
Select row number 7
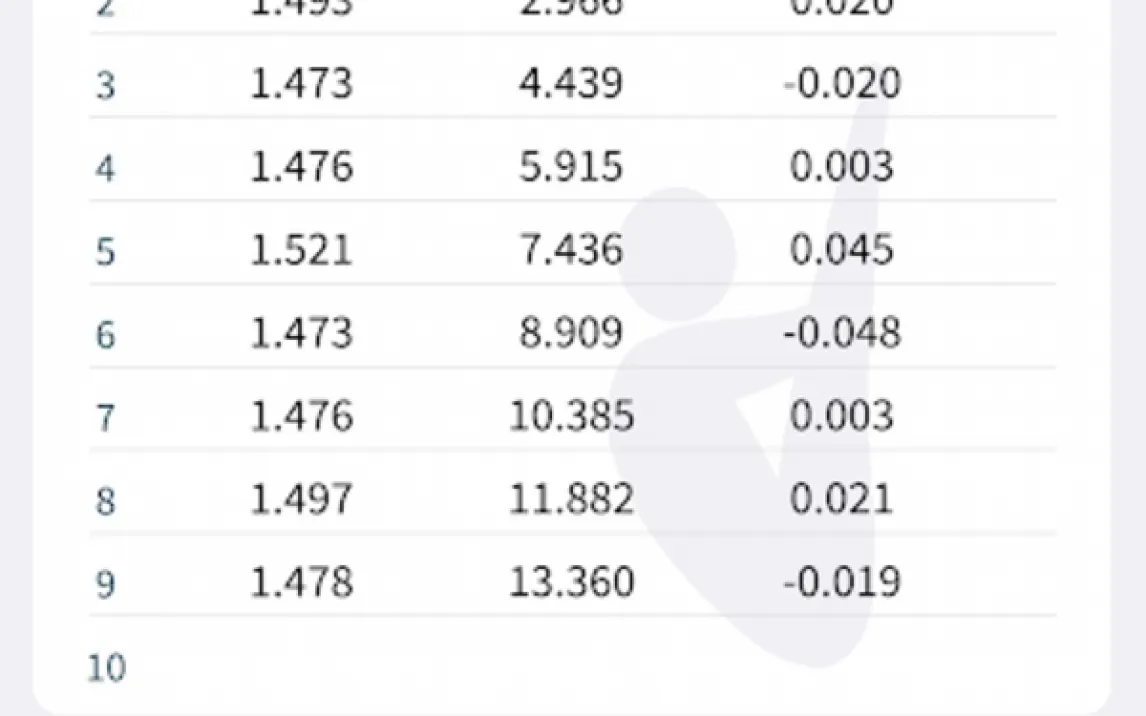pyautogui.click(x=106, y=418)
